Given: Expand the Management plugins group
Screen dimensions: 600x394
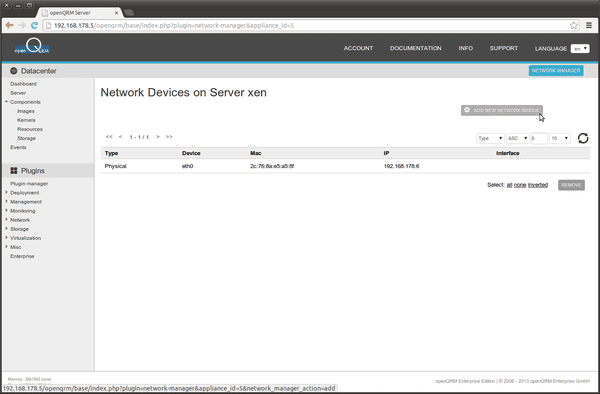Looking at the screenshot, I should pyautogui.click(x=7, y=202).
